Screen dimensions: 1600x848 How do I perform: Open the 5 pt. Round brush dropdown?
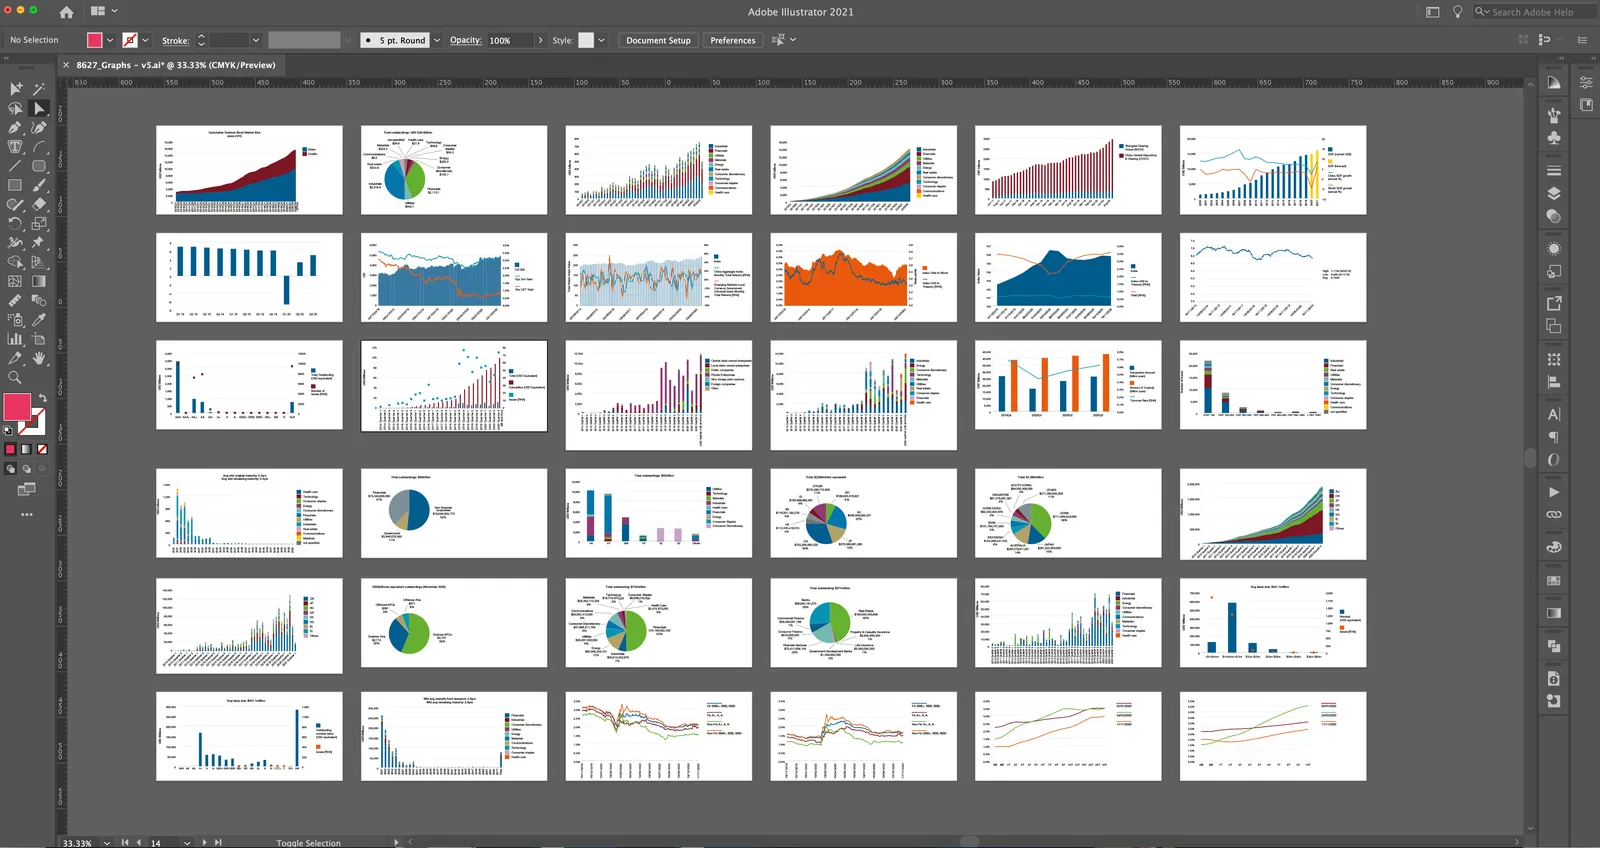(402, 40)
